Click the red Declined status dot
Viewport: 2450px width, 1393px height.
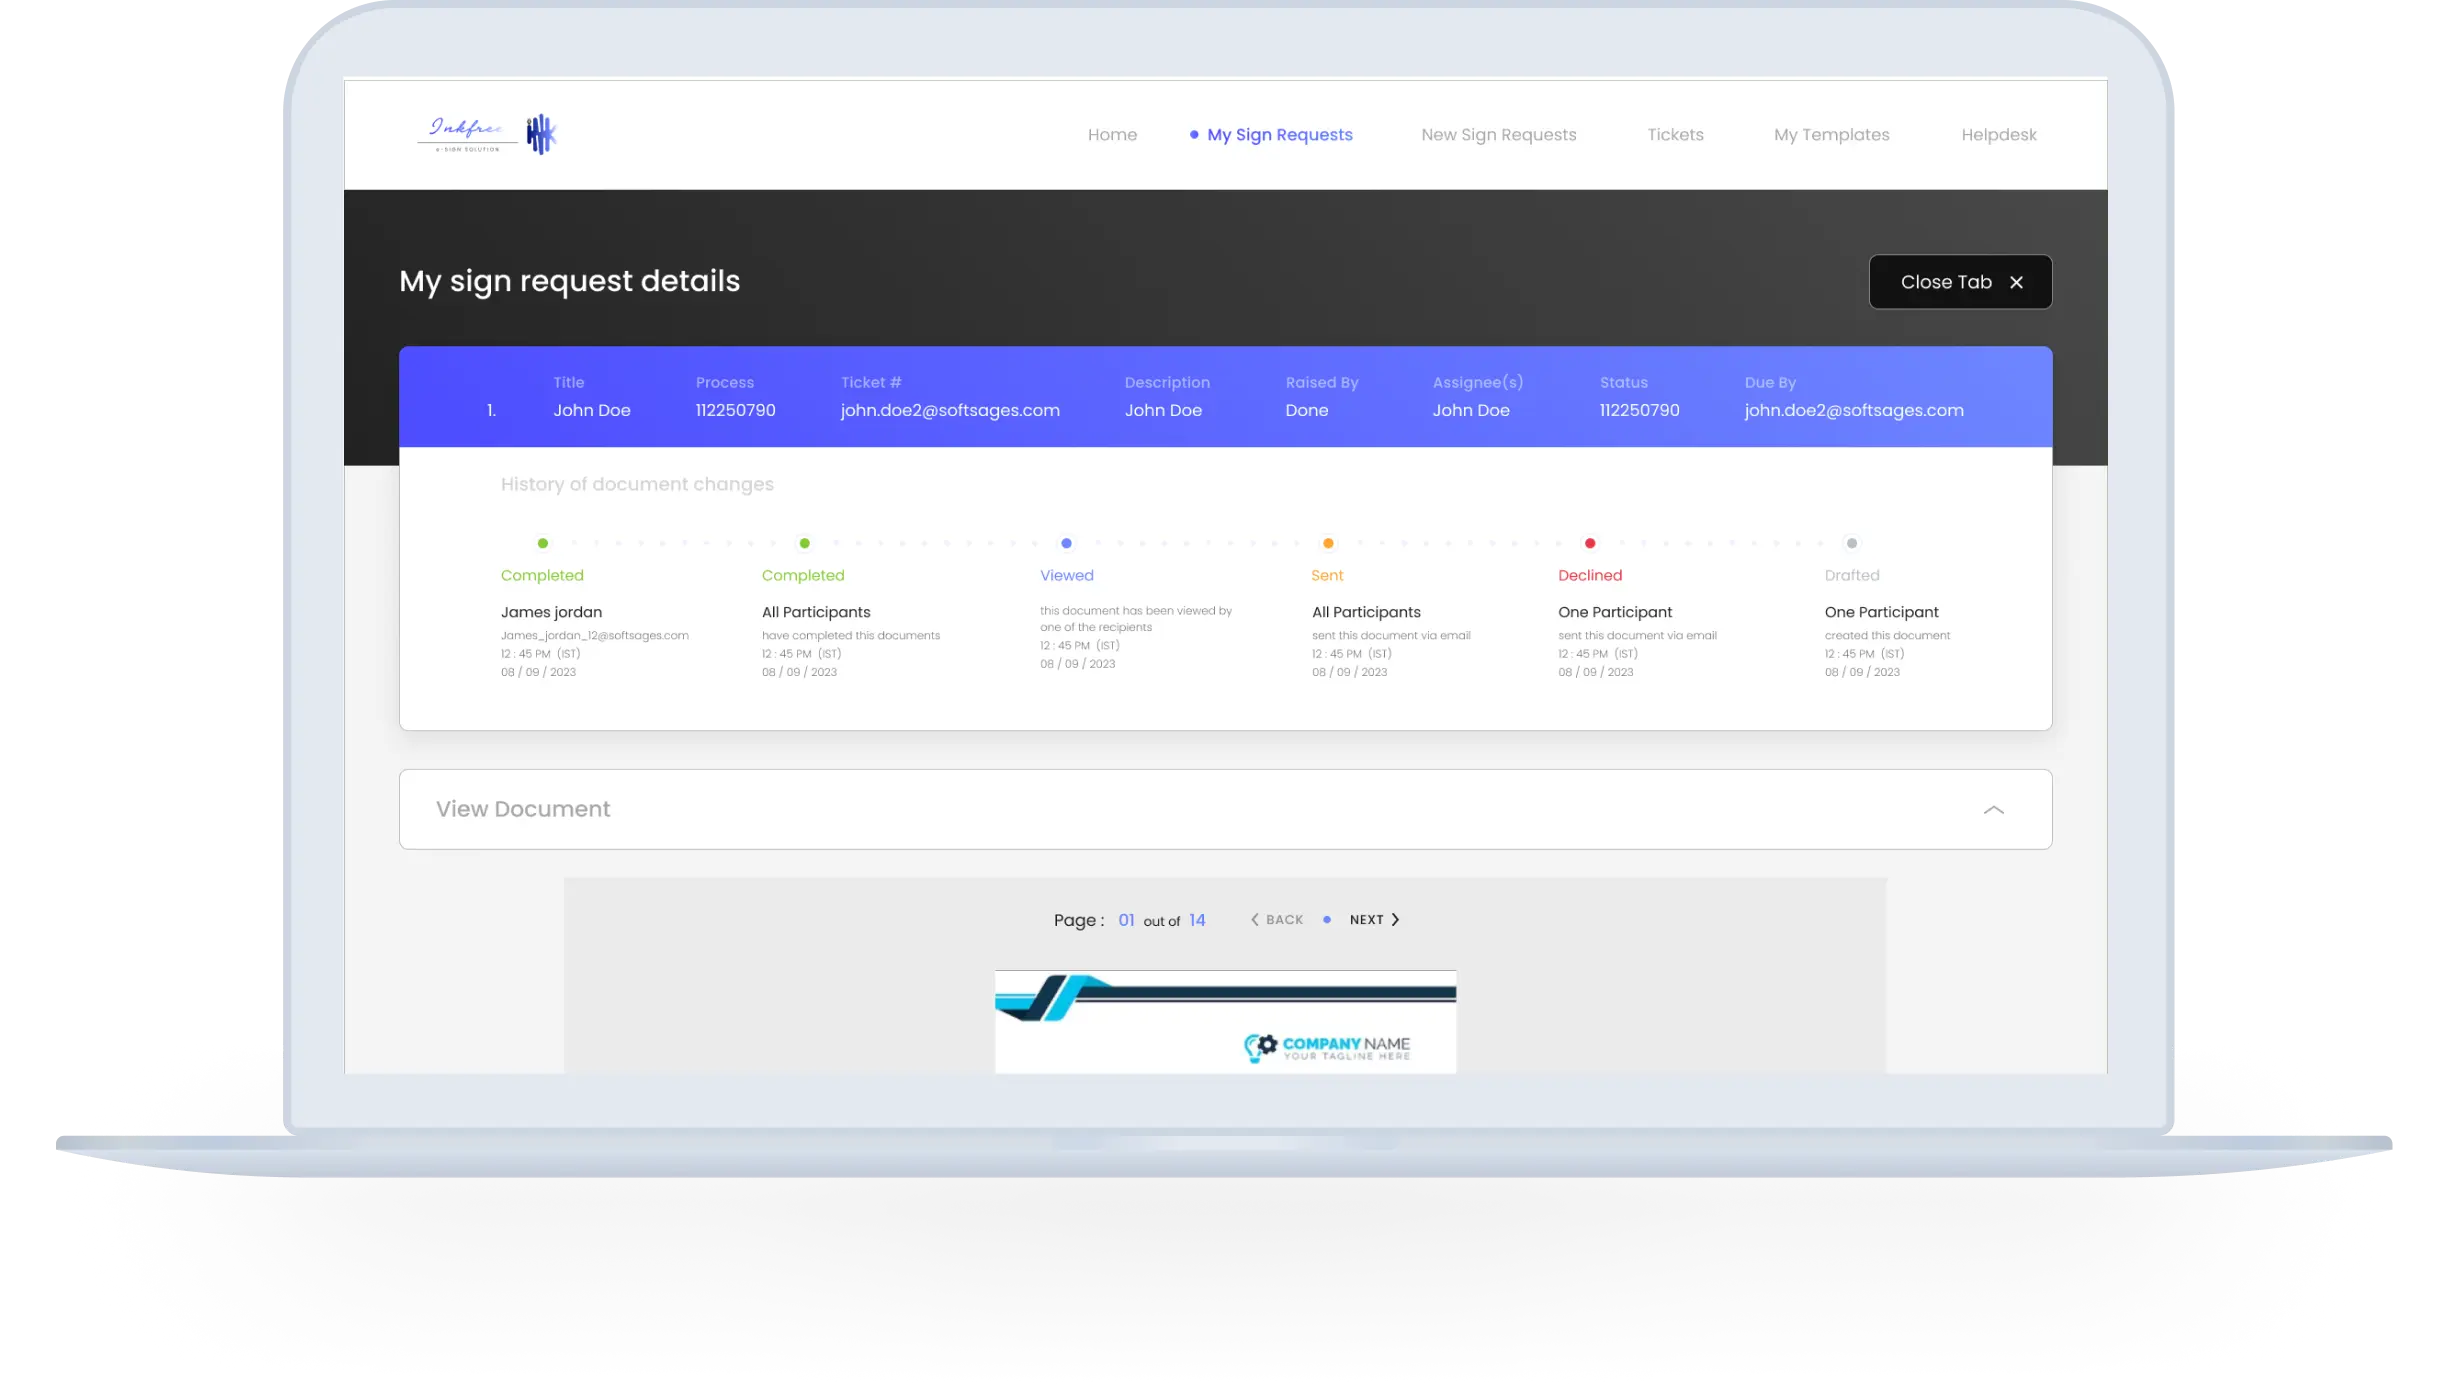pos(1590,543)
